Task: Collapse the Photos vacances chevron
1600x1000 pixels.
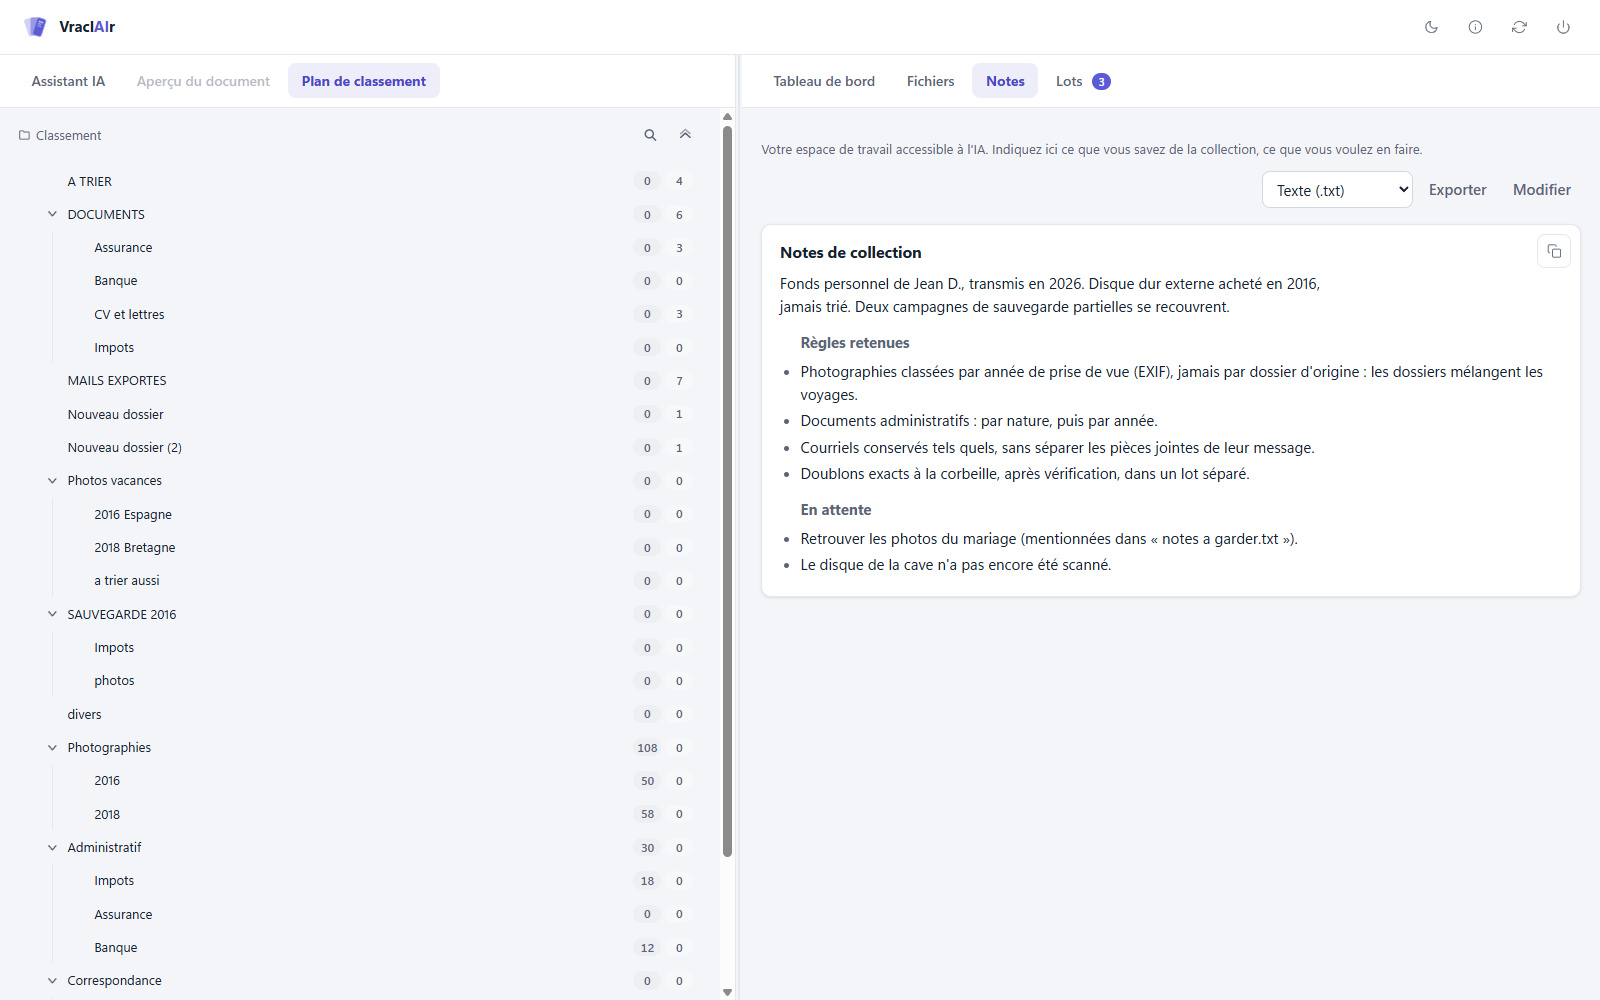Action: 52,481
